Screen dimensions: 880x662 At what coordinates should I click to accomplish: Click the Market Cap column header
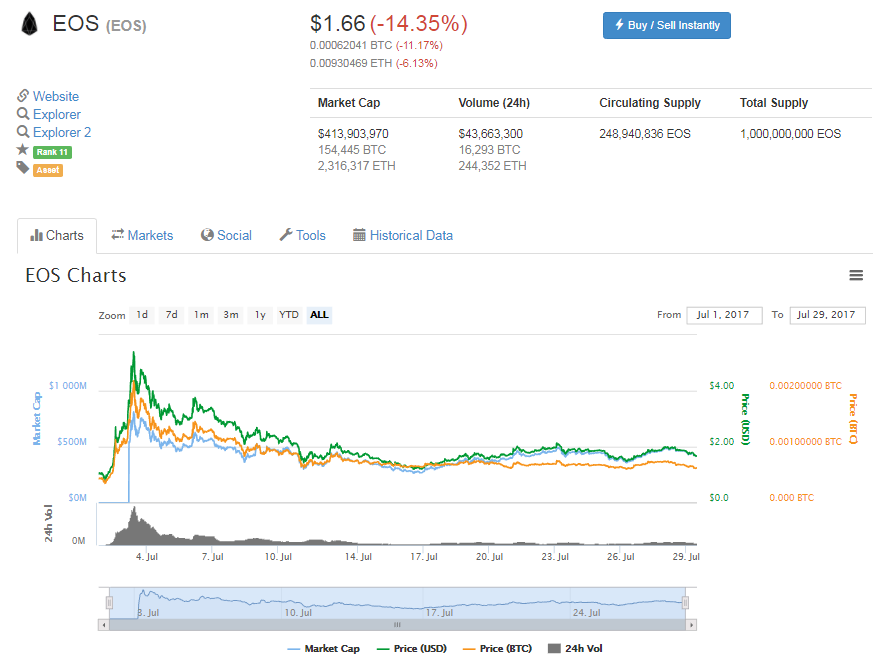pyautogui.click(x=349, y=103)
